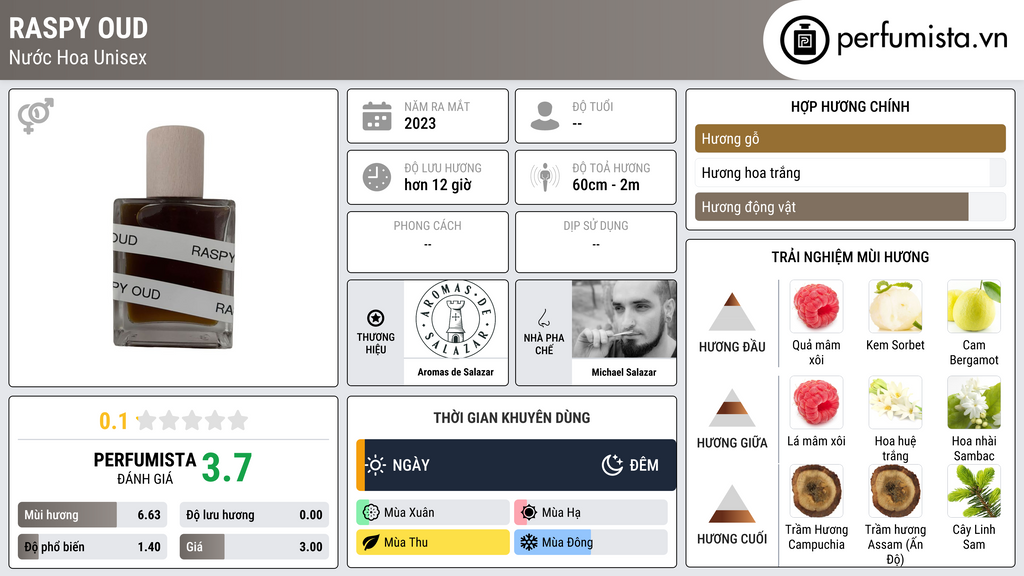Click the Hương hoa trắng accord bar
This screenshot has height=576, width=1024.
850,173
